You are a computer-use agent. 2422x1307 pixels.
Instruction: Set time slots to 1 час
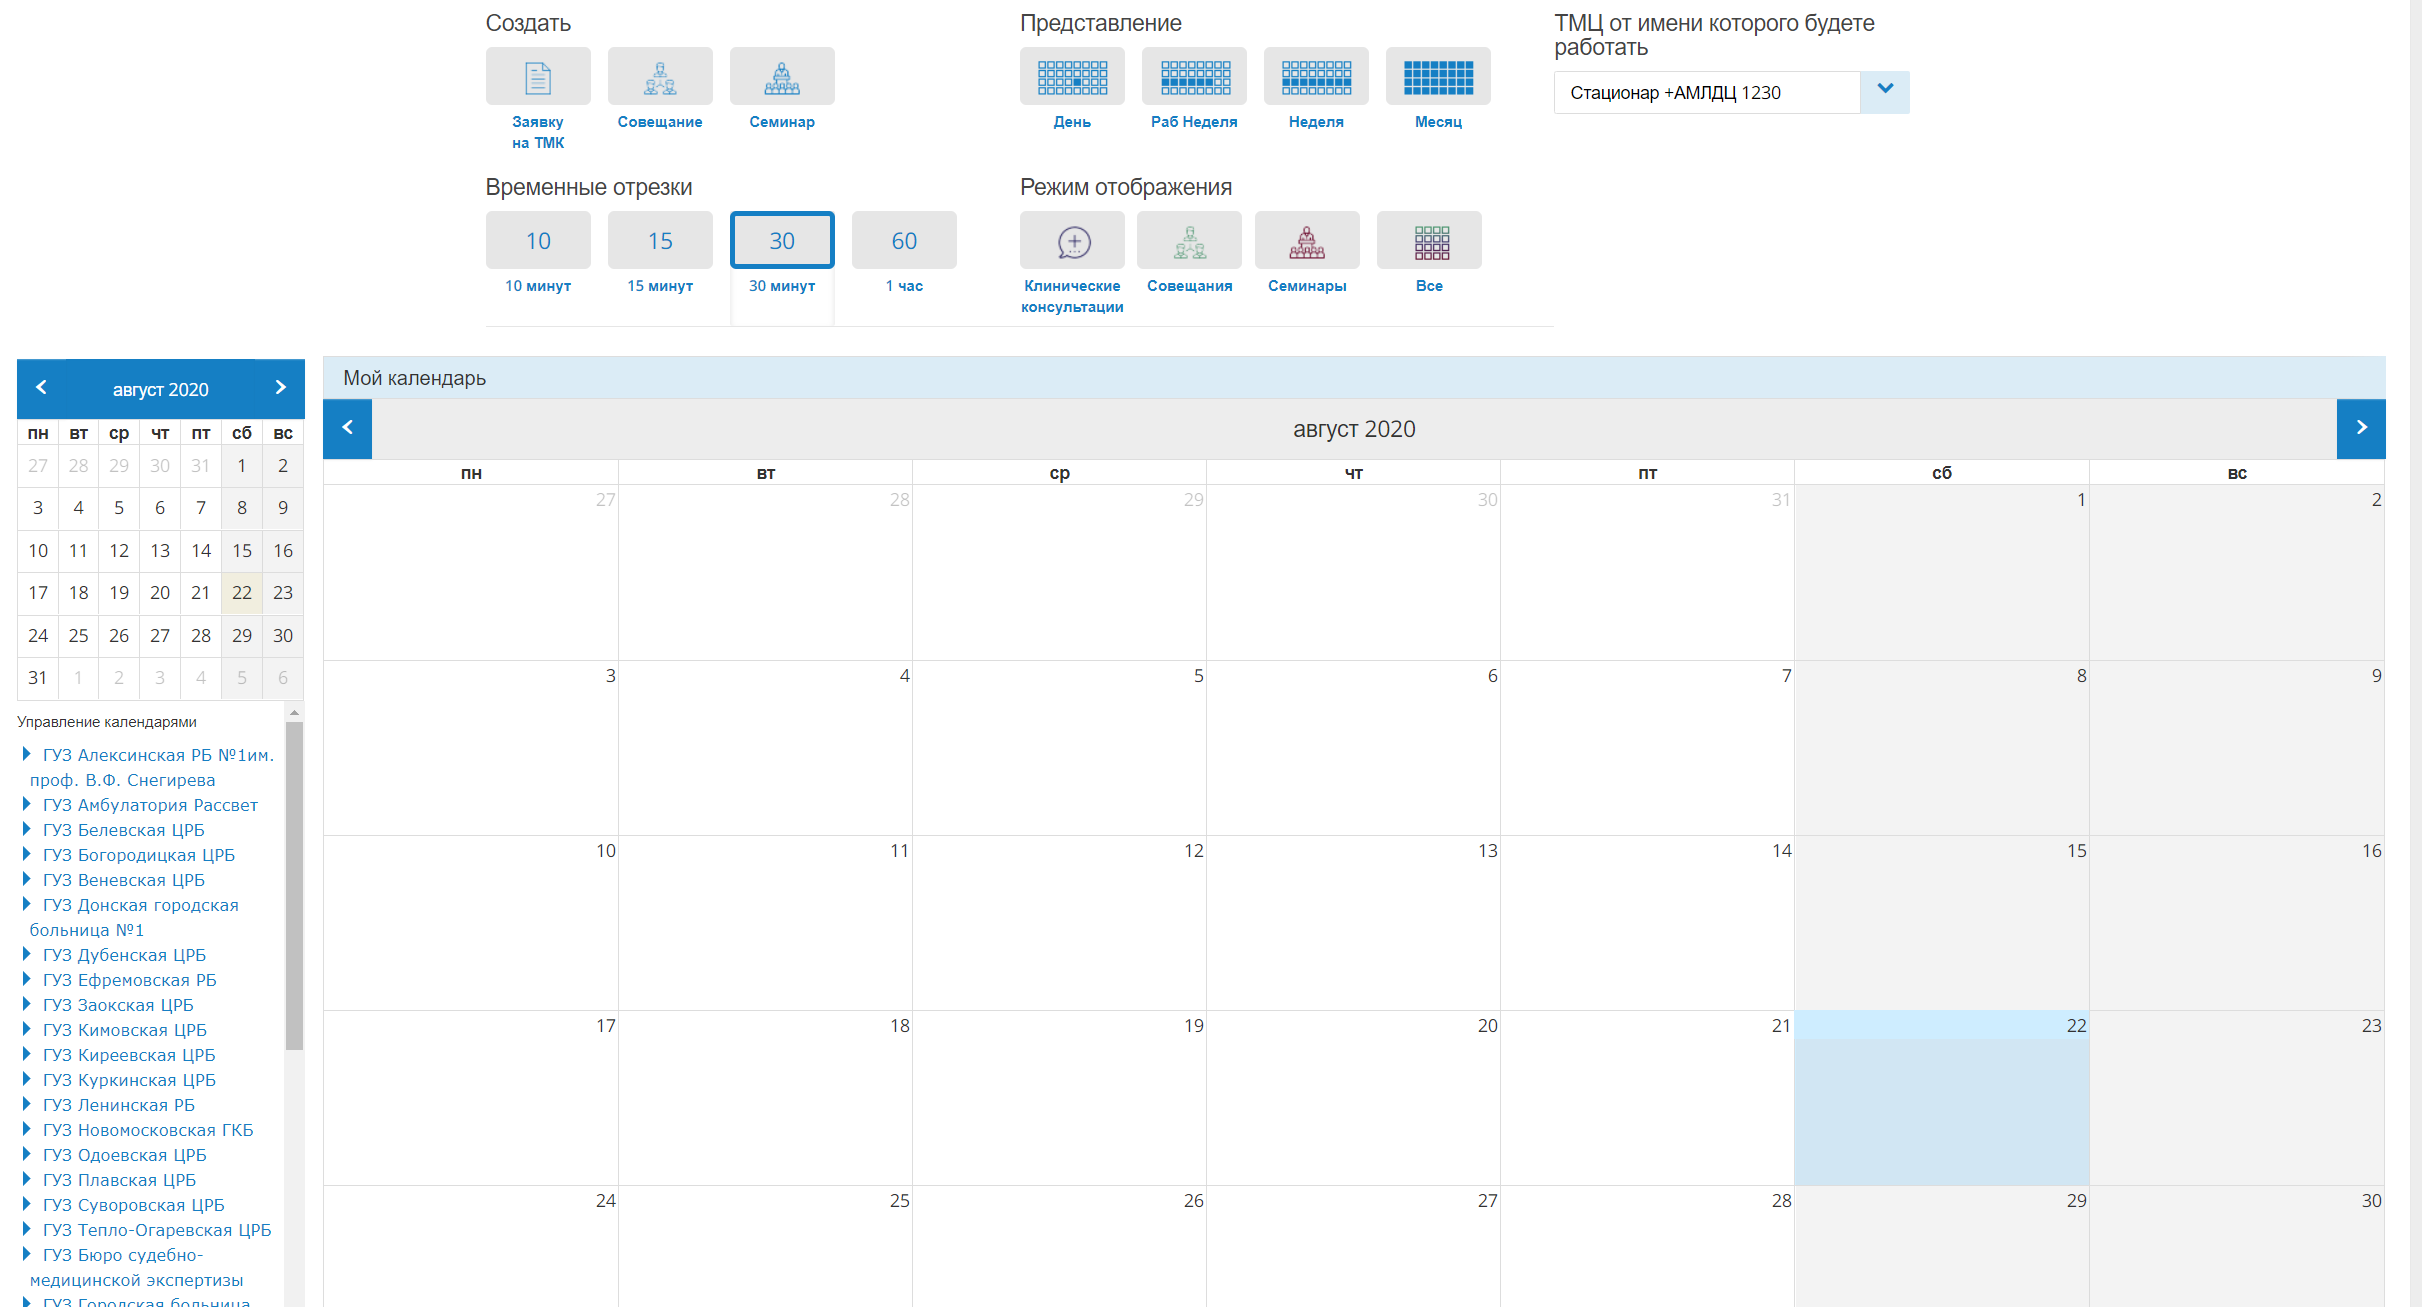point(904,241)
